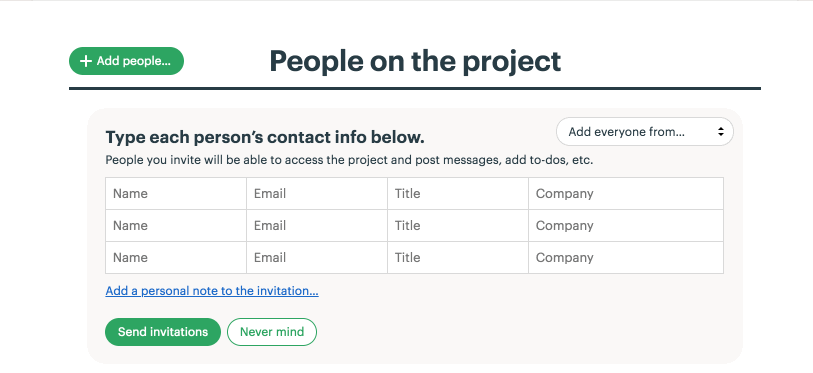Open 'Add a personal note to the invitation' link
This screenshot has height=373, width=813.
click(212, 291)
